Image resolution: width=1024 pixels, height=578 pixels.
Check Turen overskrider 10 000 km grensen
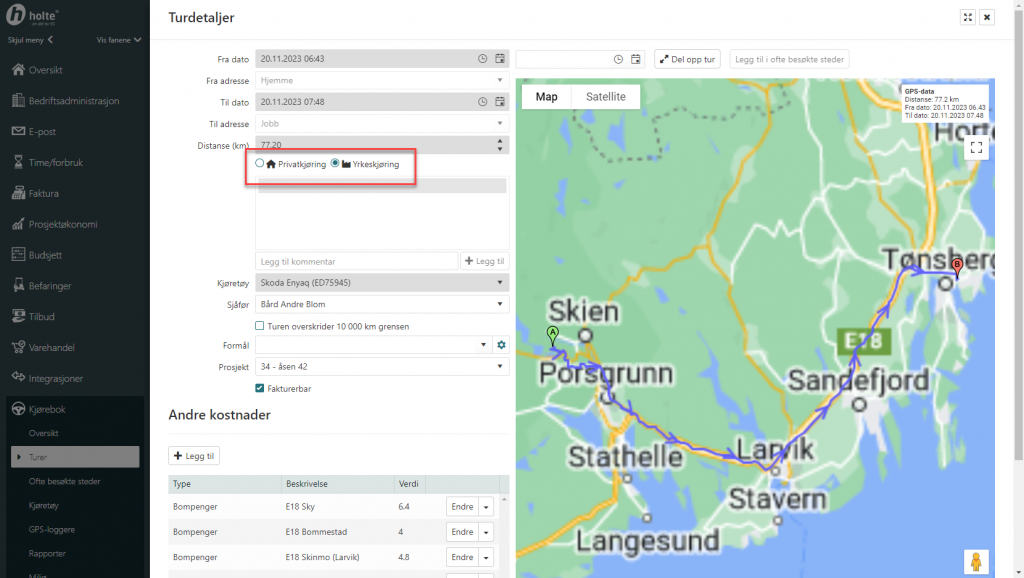coord(260,326)
